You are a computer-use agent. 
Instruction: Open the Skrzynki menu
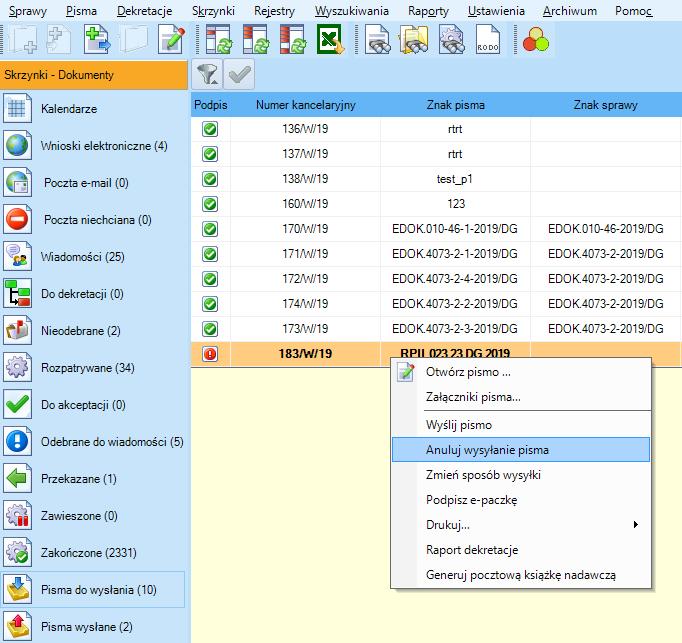point(213,11)
